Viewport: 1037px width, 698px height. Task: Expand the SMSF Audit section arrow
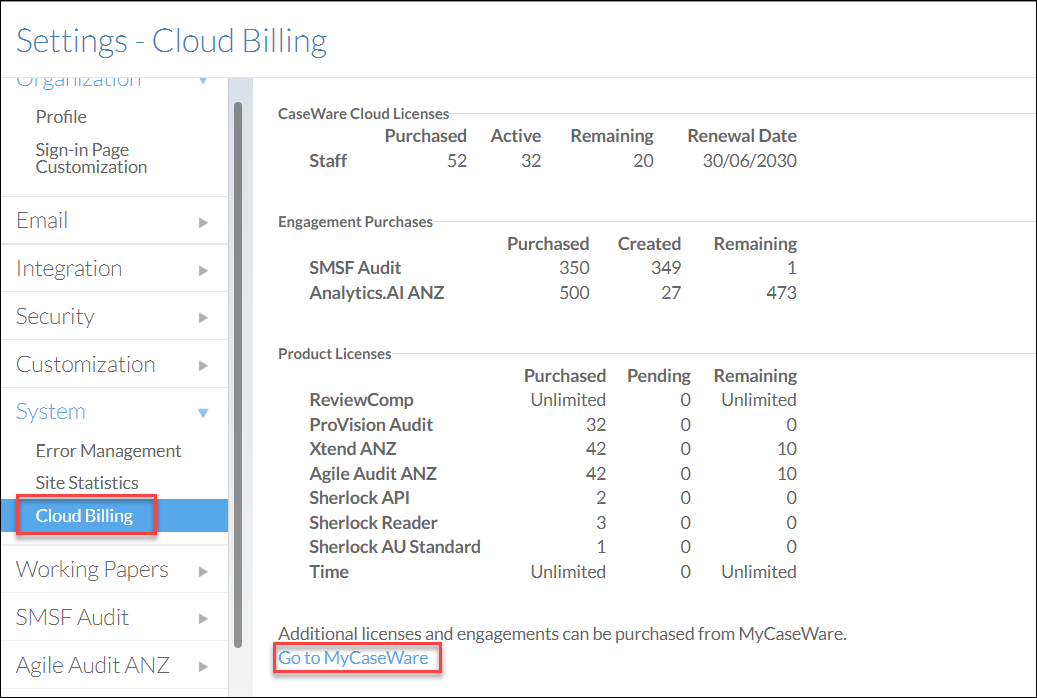click(203, 619)
